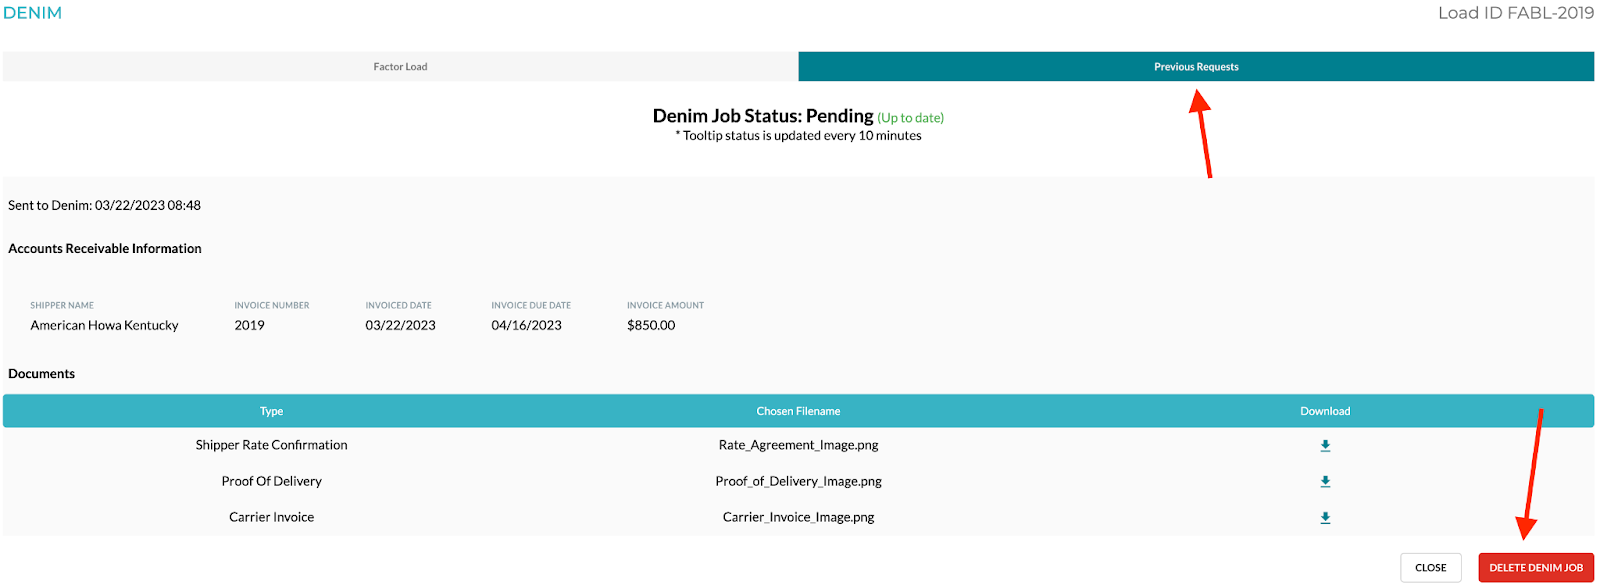Select invoice due date 04/16/2023
The height and width of the screenshot is (585, 1600).
click(x=527, y=325)
